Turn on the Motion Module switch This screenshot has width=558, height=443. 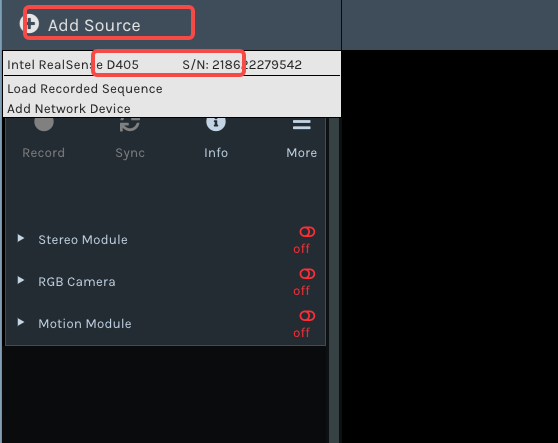307,316
